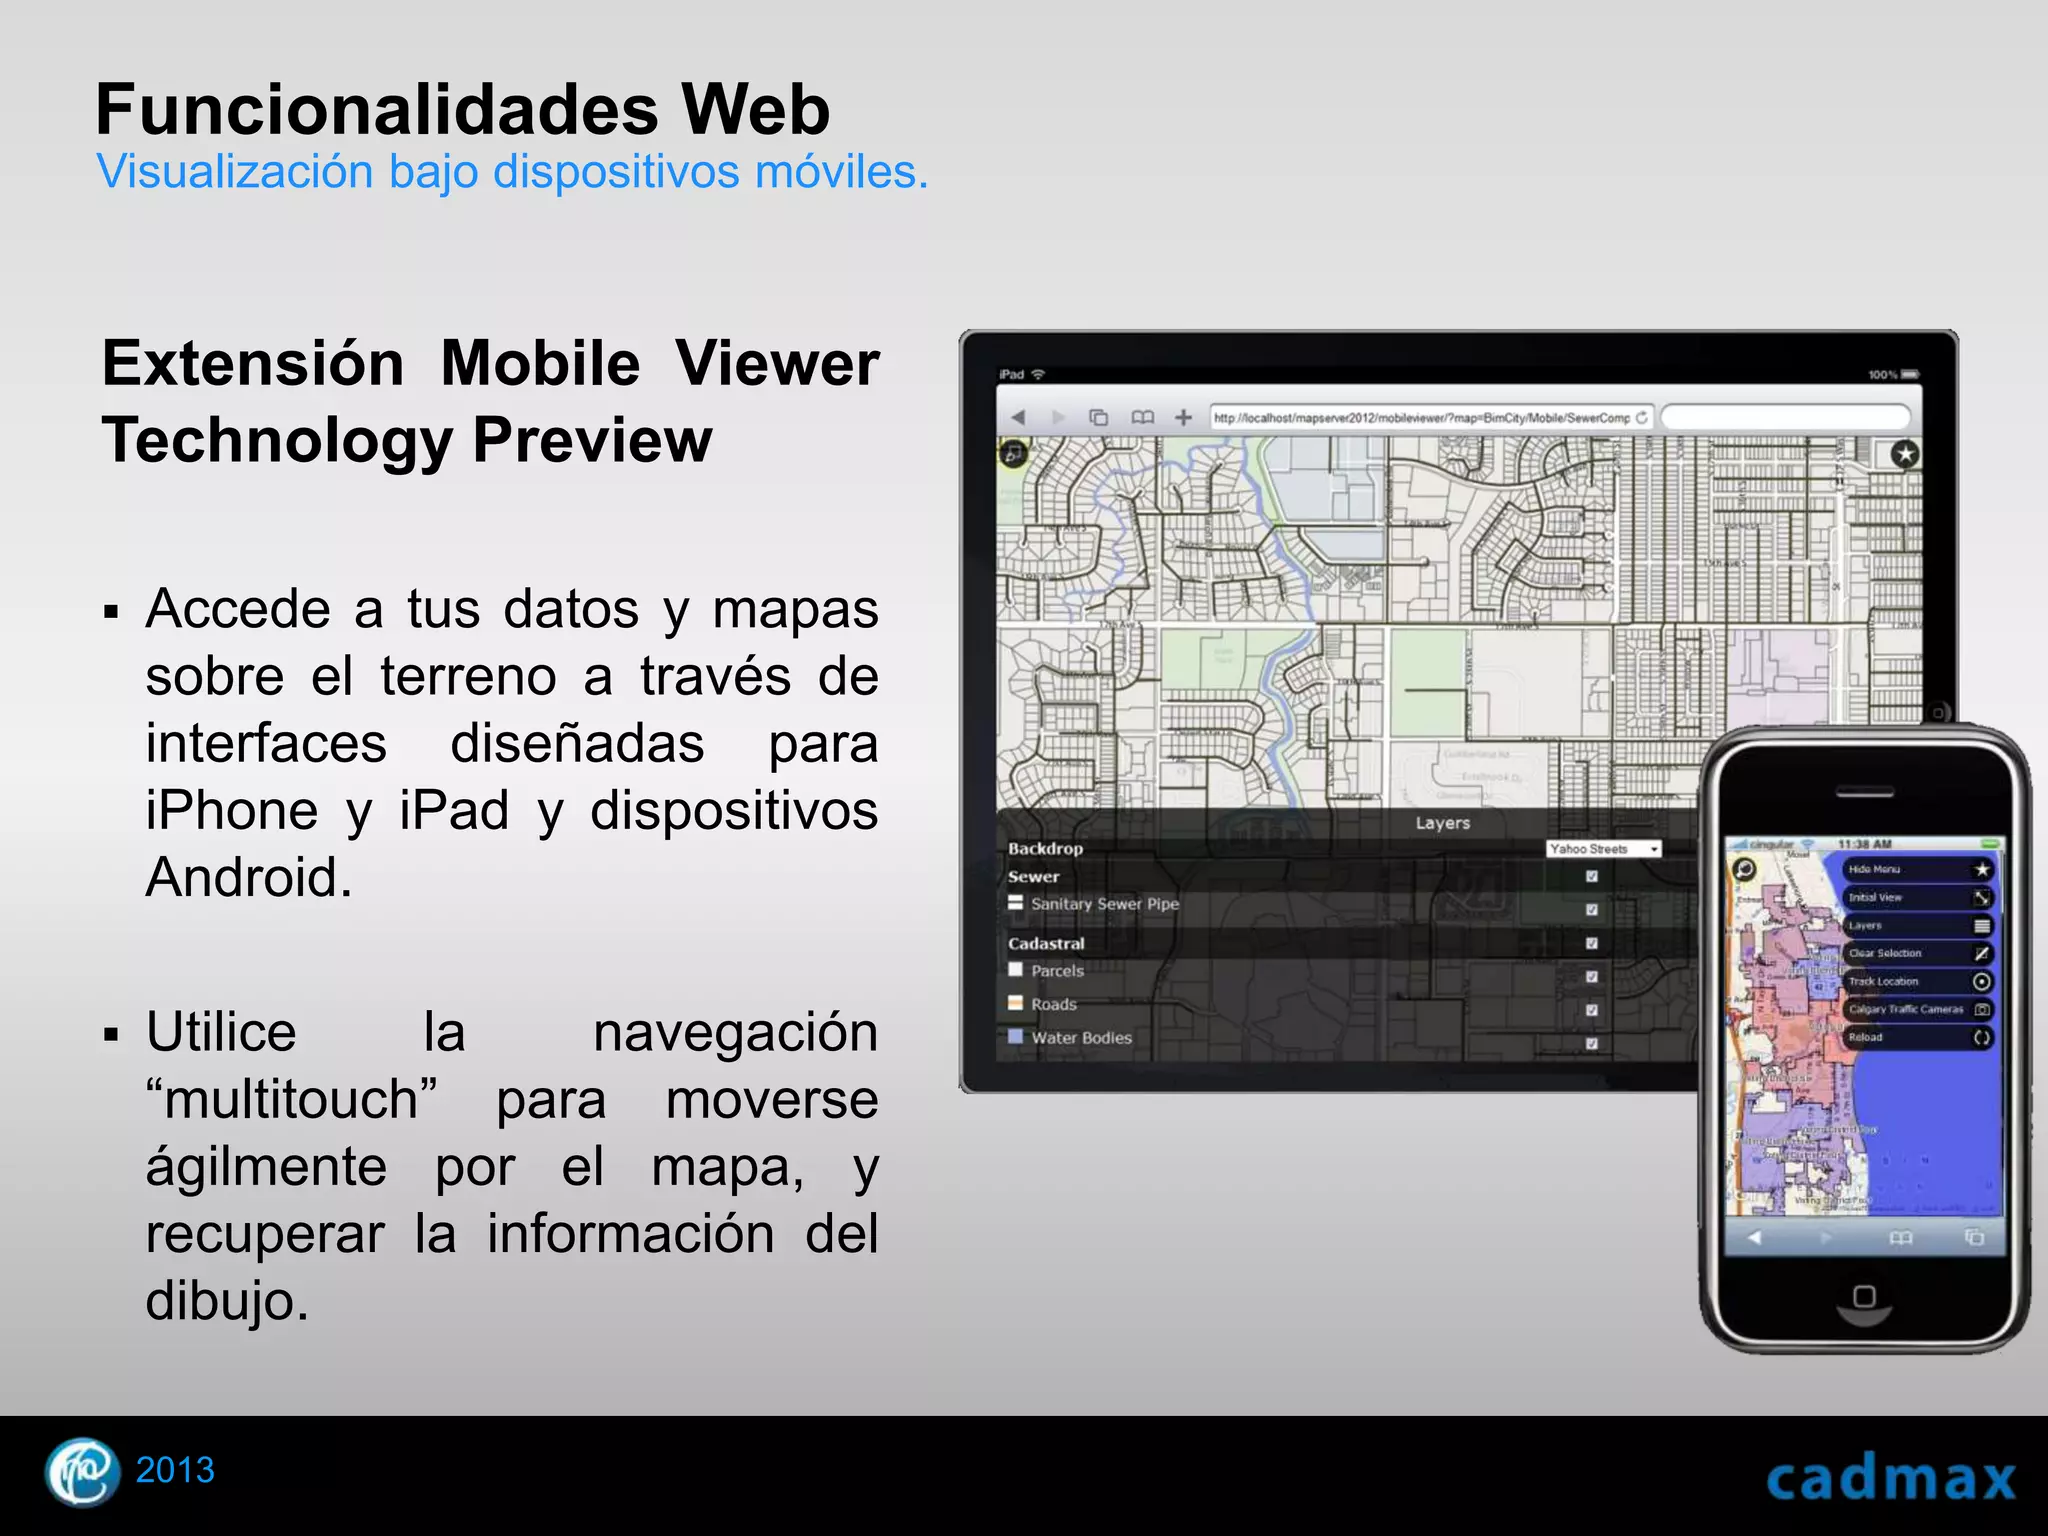
Task: Click the Visualización bajo dispositivos móviles subtitle
Action: (x=513, y=172)
